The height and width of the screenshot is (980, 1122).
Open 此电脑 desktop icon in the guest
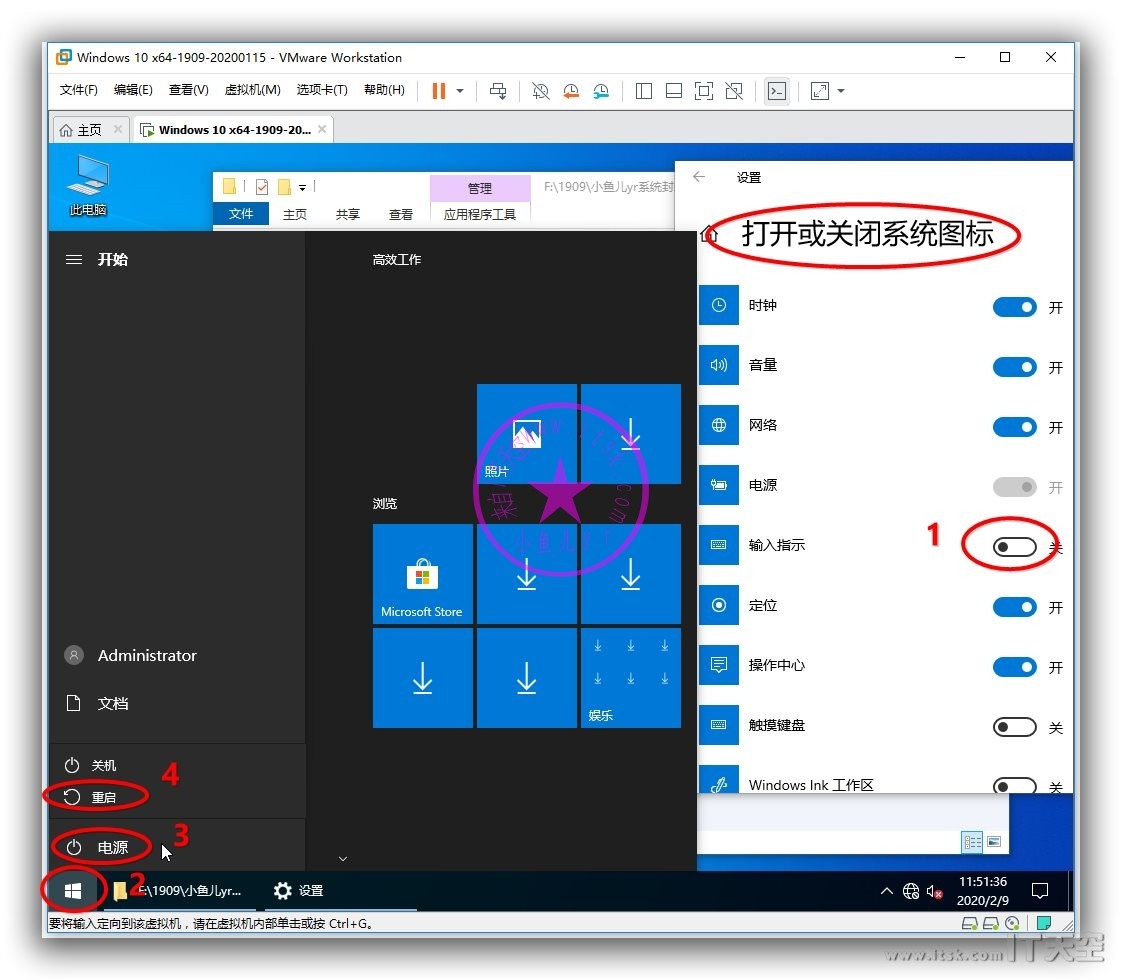88,185
